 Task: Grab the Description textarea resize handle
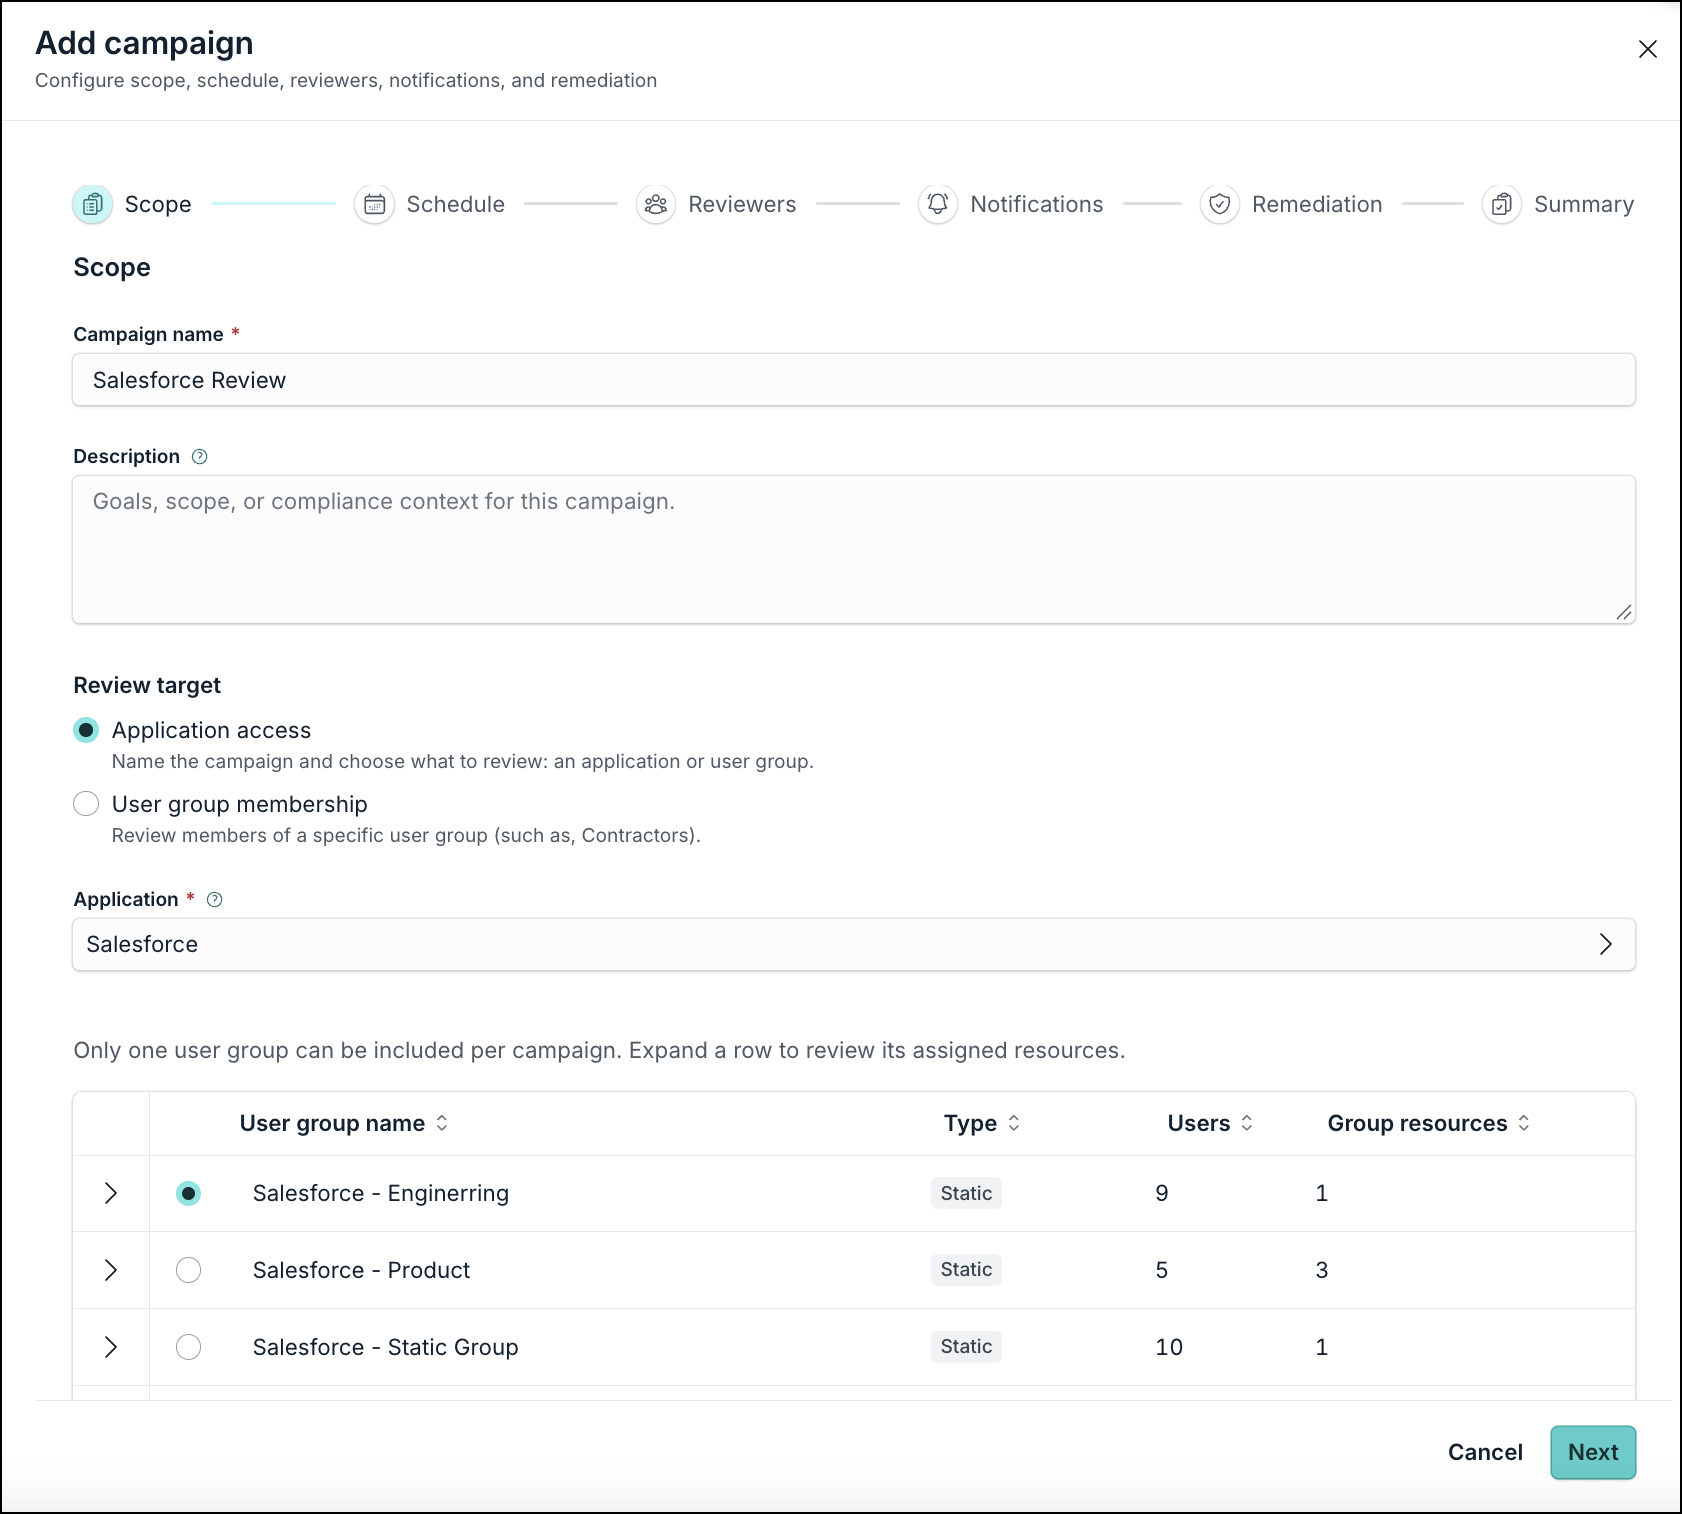(1624, 612)
